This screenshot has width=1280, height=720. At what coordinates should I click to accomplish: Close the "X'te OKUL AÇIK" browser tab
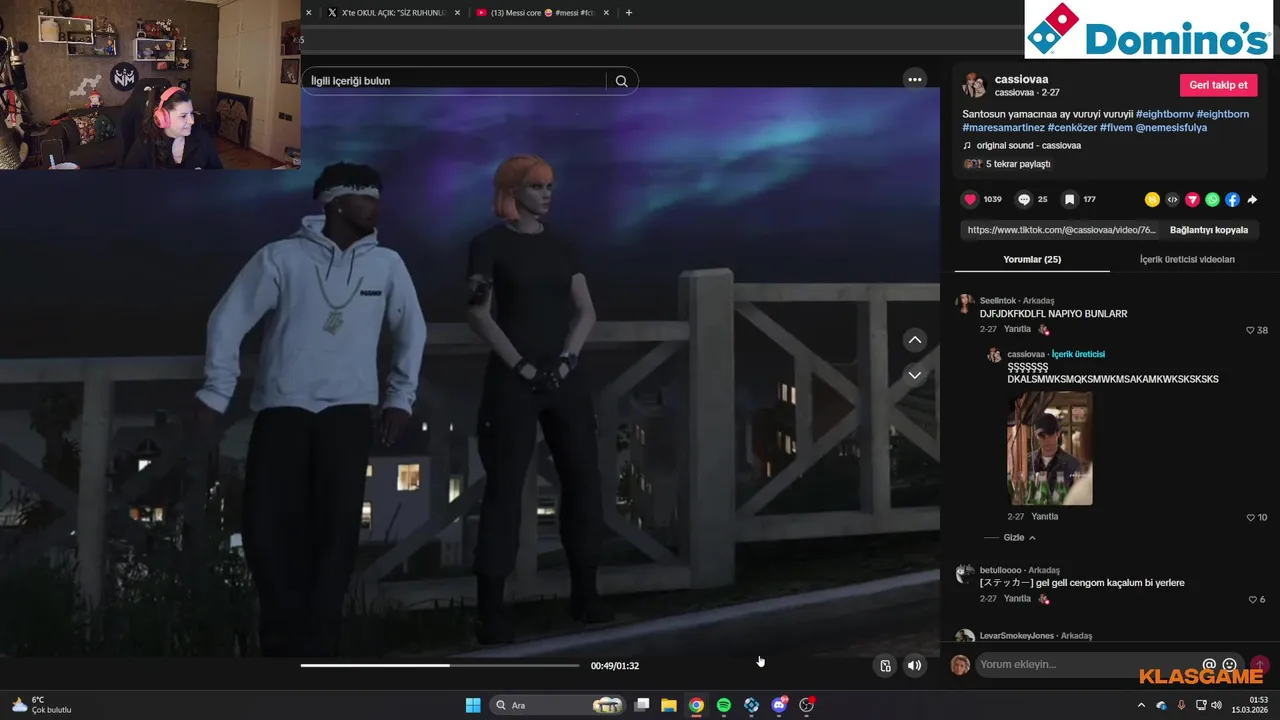coord(457,13)
